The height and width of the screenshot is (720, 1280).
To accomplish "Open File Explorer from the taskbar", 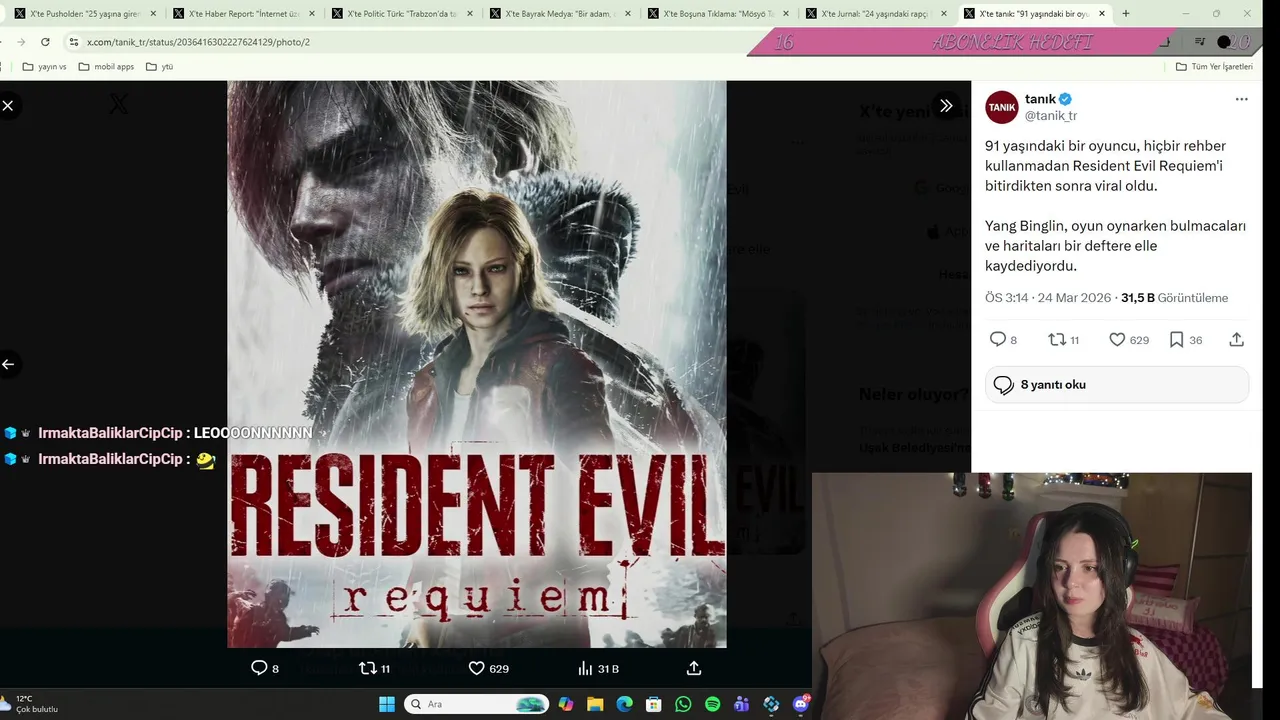I will (595, 704).
